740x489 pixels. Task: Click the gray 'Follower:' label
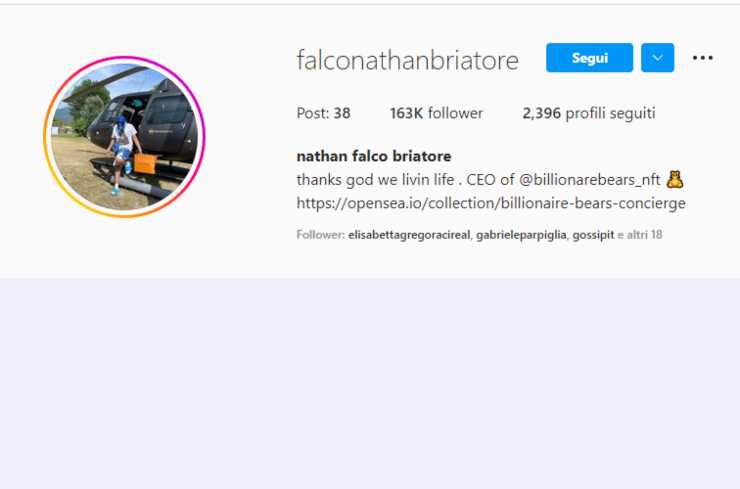coord(320,235)
